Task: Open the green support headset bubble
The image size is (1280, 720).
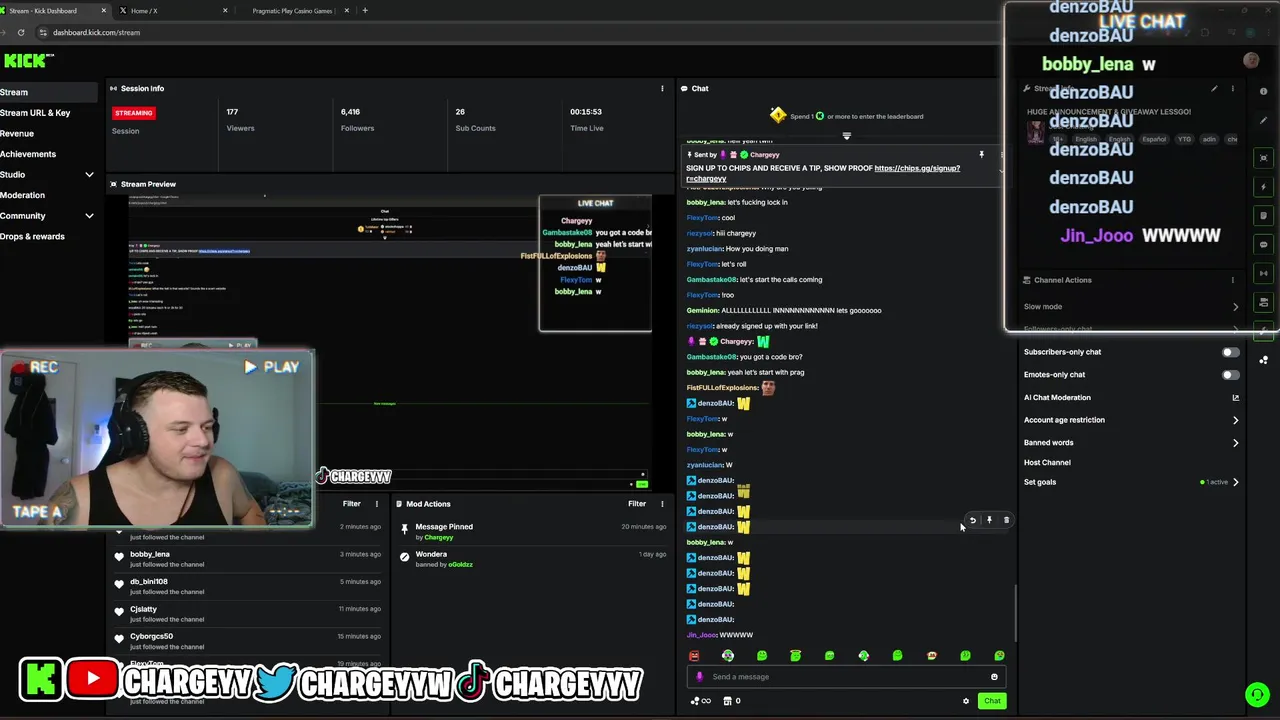Action: click(1257, 694)
